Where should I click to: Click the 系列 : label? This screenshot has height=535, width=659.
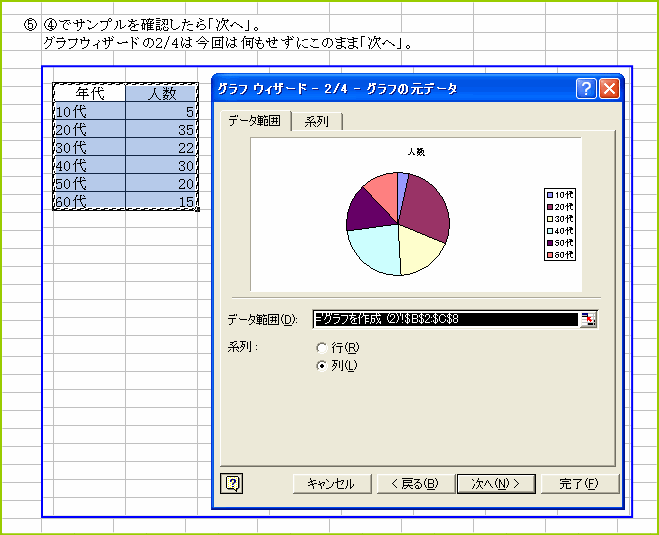coord(243,347)
